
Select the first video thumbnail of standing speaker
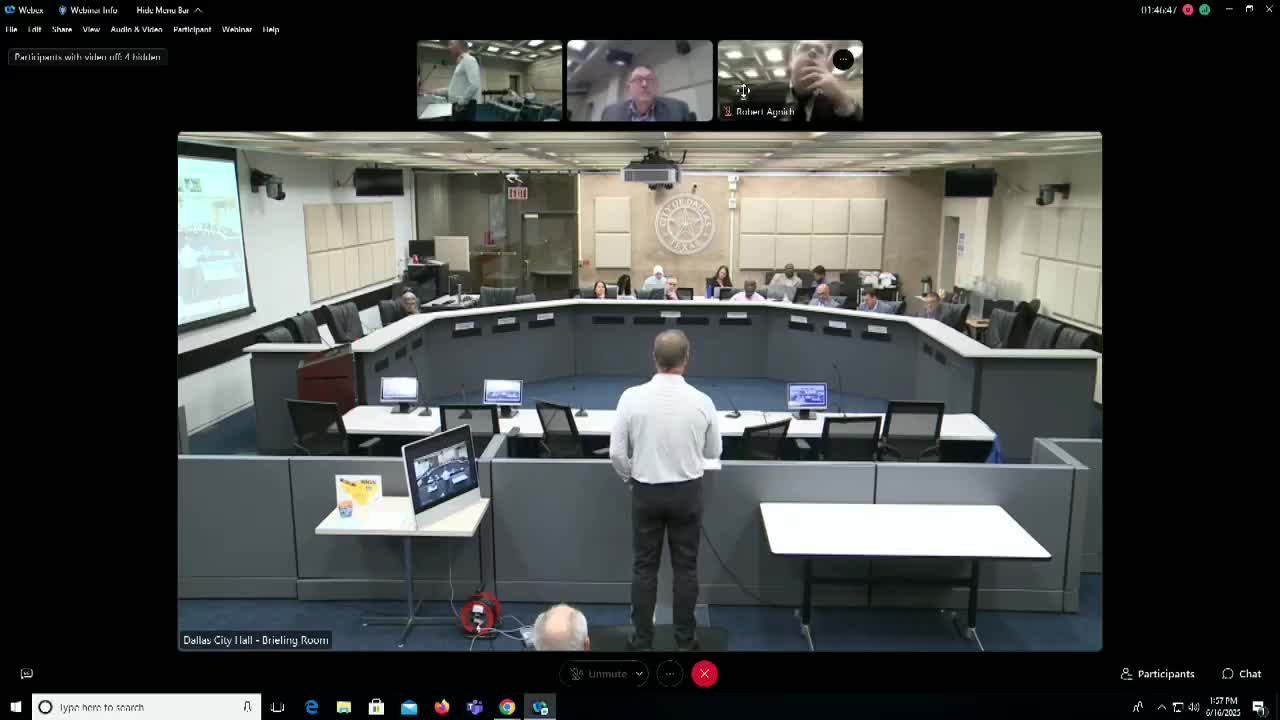pos(489,80)
